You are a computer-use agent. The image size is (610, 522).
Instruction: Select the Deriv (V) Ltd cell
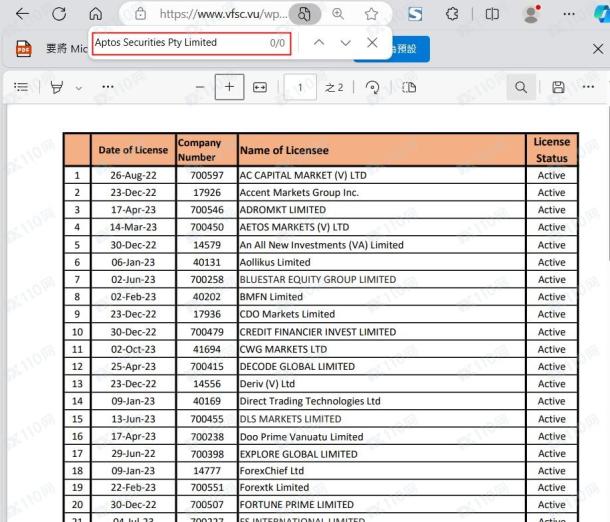click(x=382, y=384)
